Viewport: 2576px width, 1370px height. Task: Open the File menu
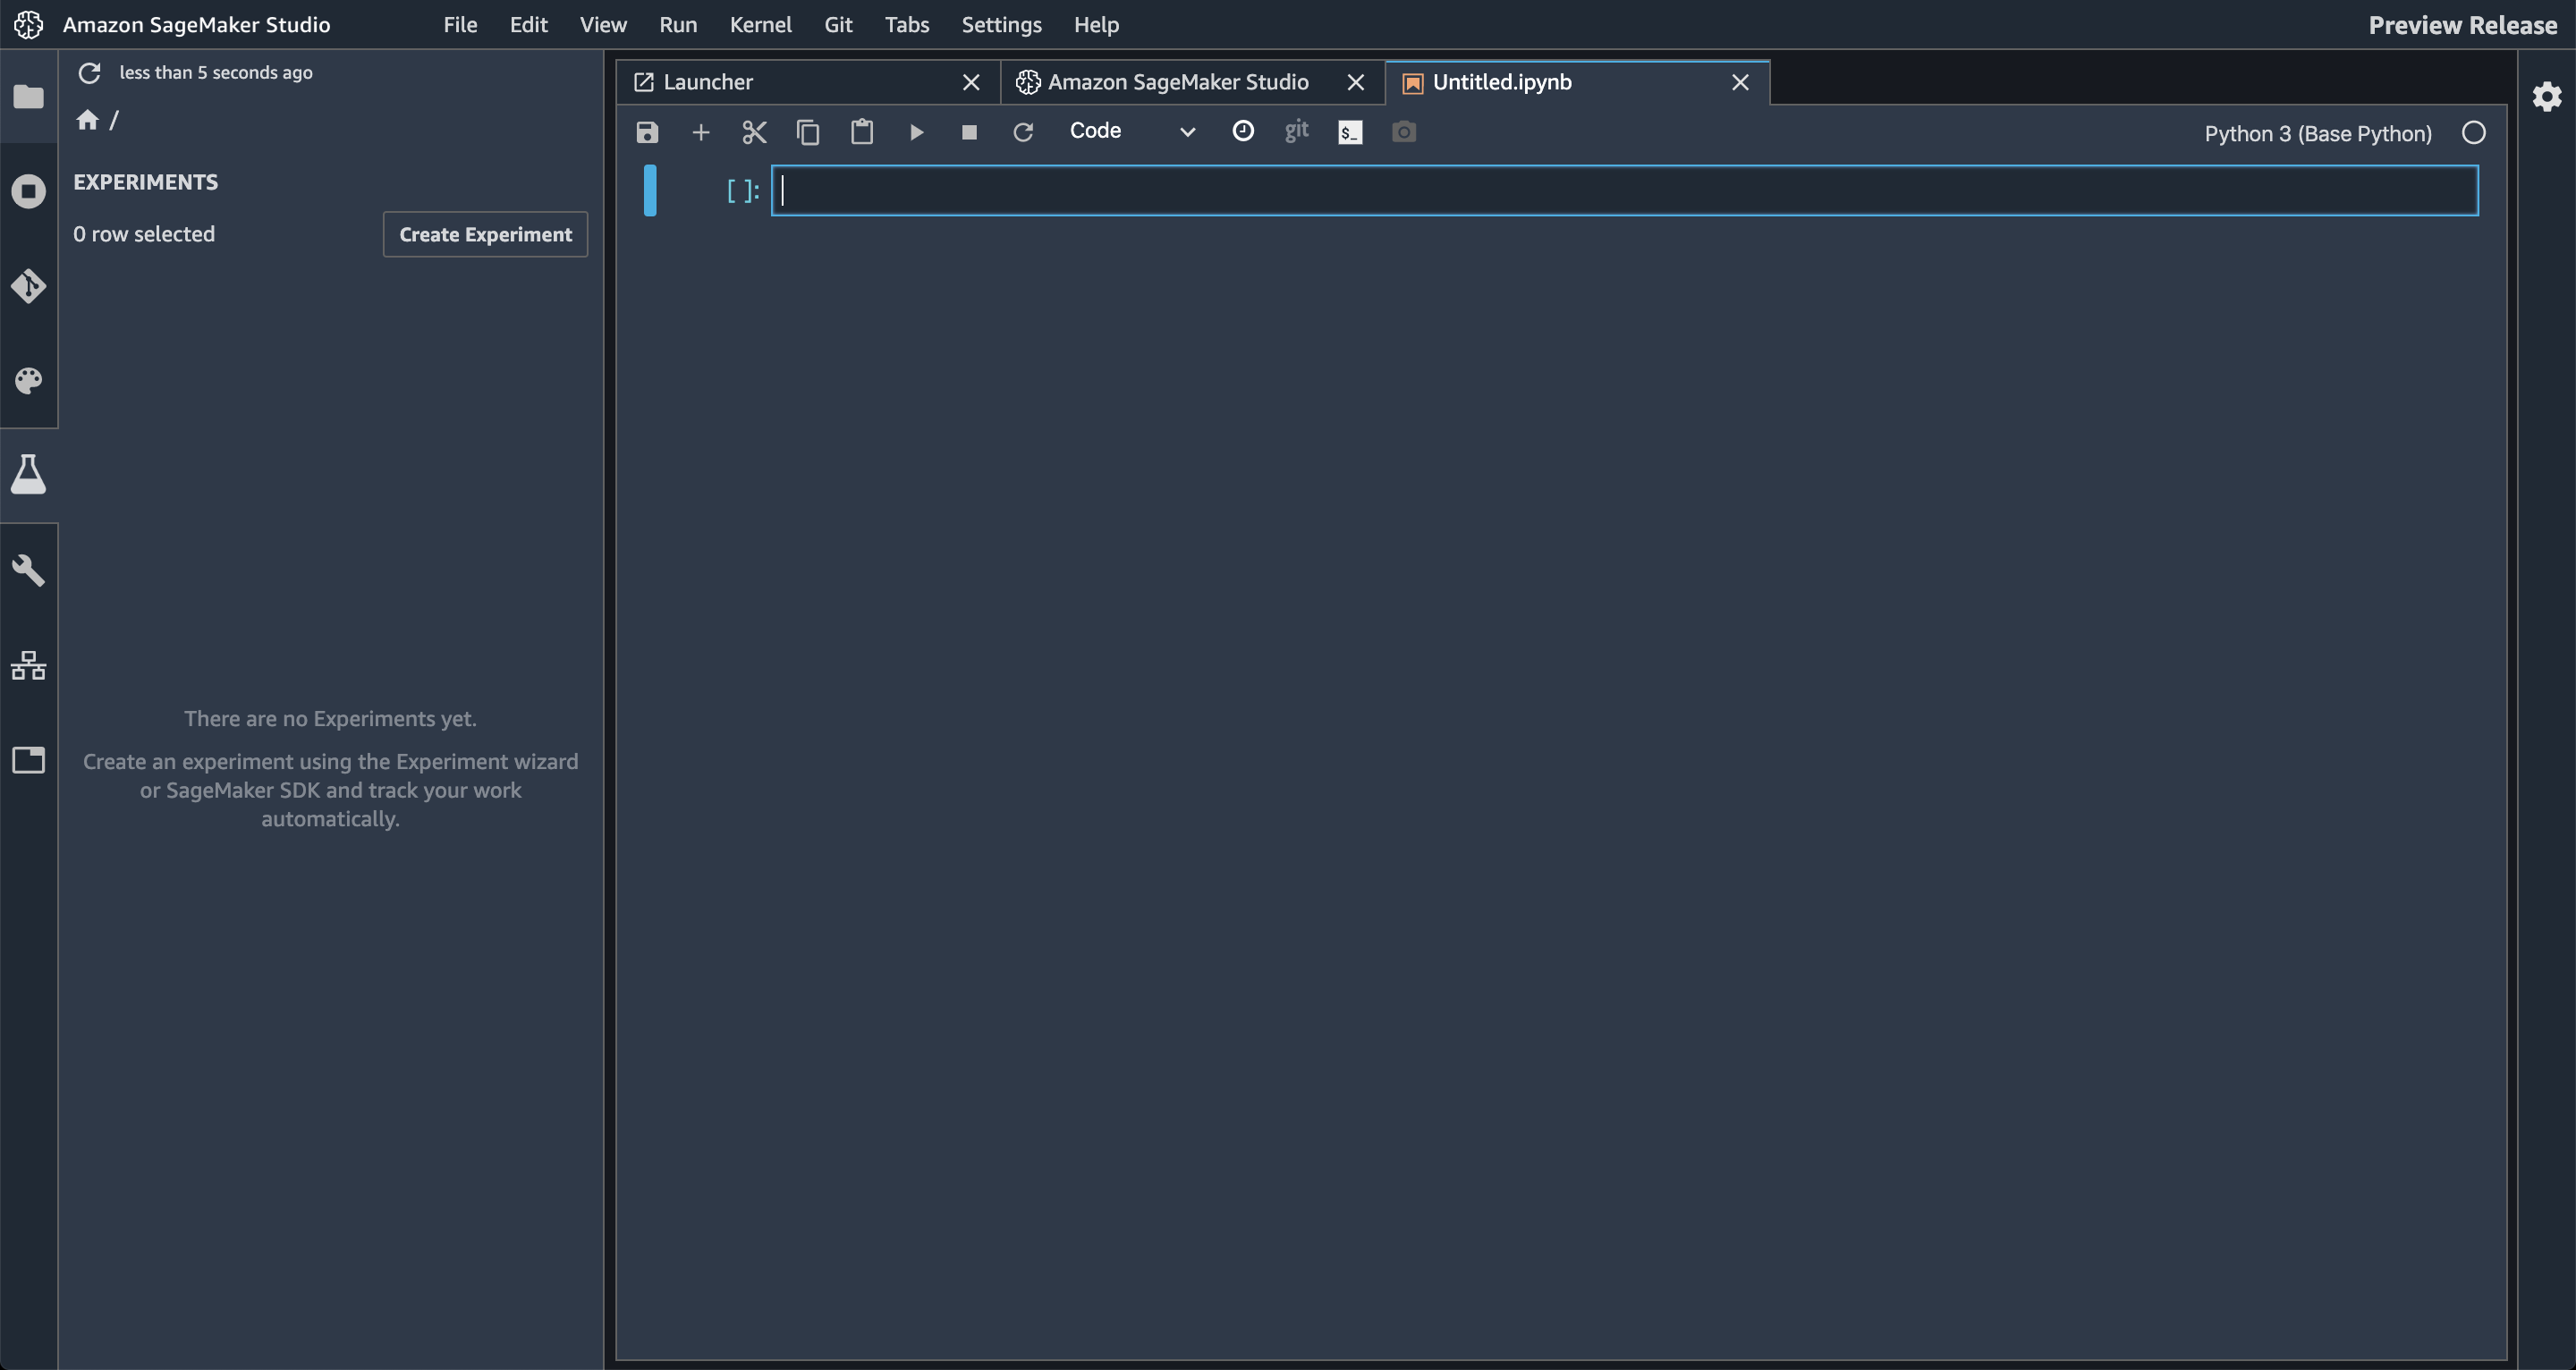460,25
